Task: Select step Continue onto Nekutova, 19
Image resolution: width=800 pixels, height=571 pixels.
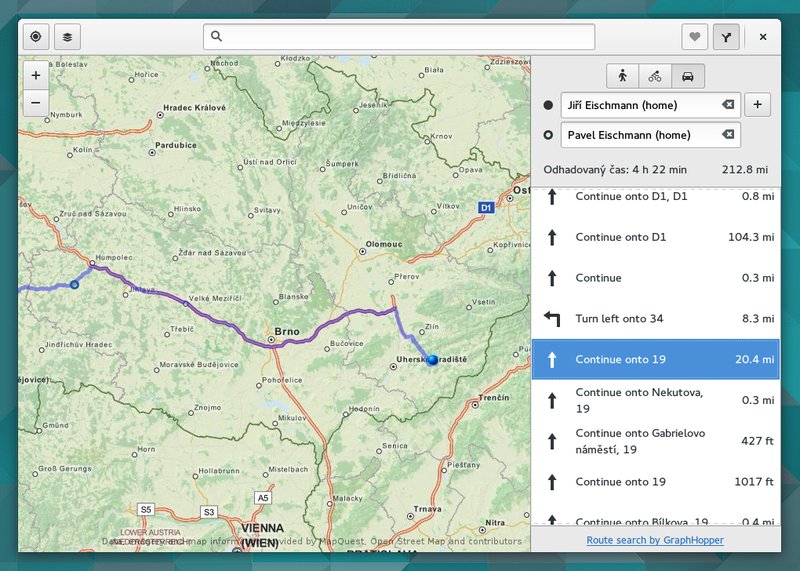Action: [656, 400]
